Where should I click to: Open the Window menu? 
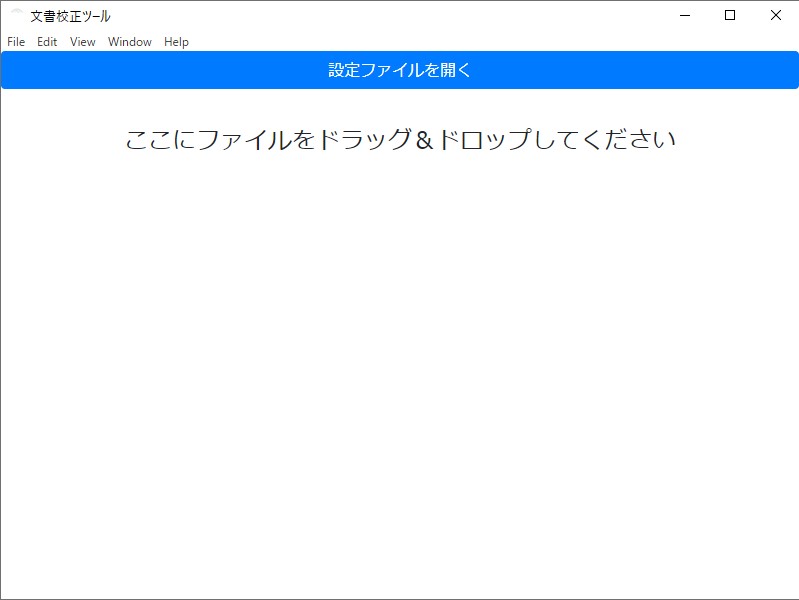click(x=129, y=42)
